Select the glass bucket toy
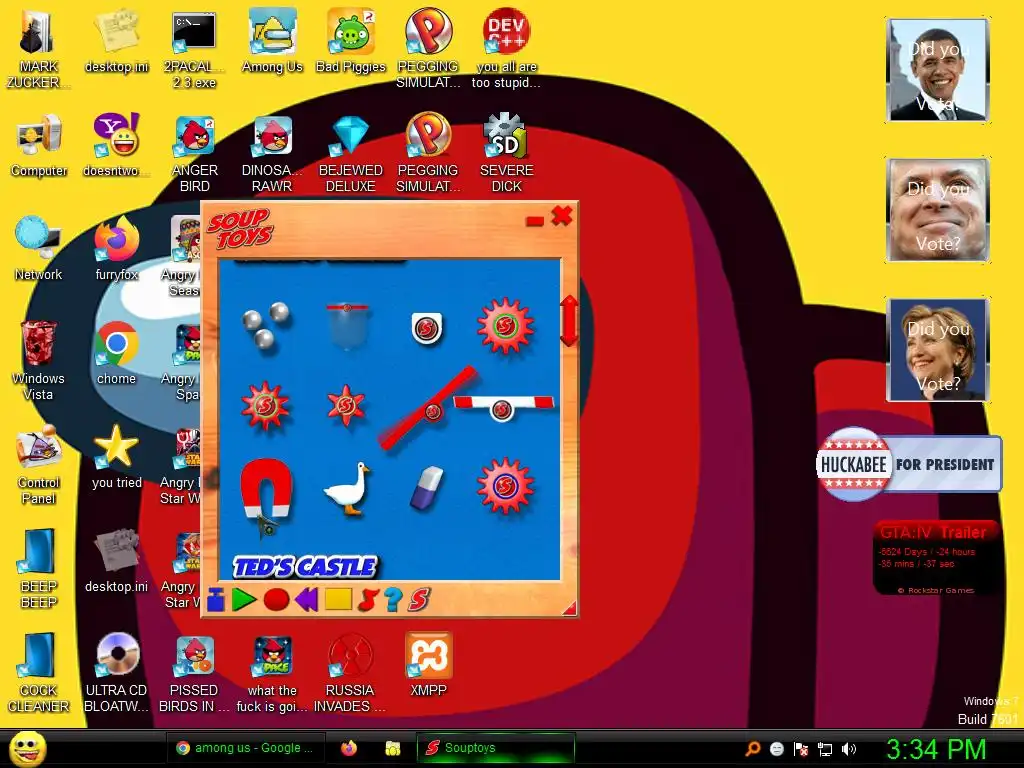The width and height of the screenshot is (1024, 768). [x=347, y=326]
